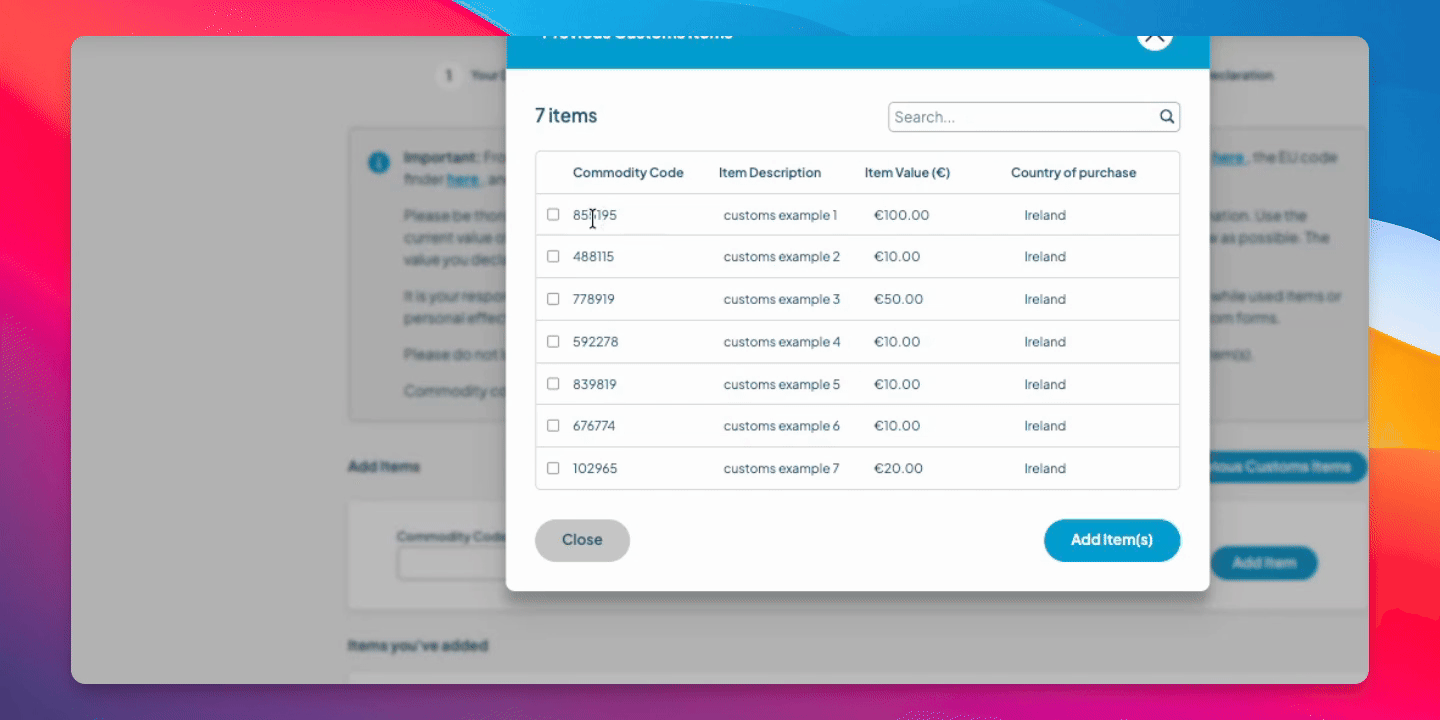Click commodity code 592278
The width and height of the screenshot is (1440, 720).
pos(596,342)
